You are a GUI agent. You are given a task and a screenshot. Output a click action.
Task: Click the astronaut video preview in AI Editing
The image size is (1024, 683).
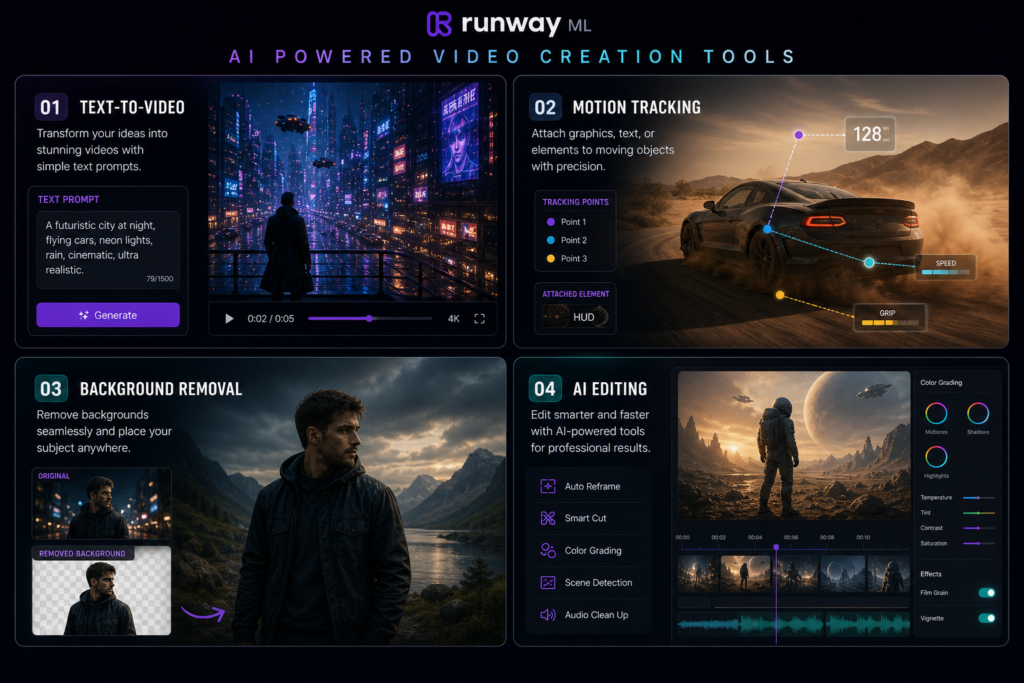coord(794,446)
